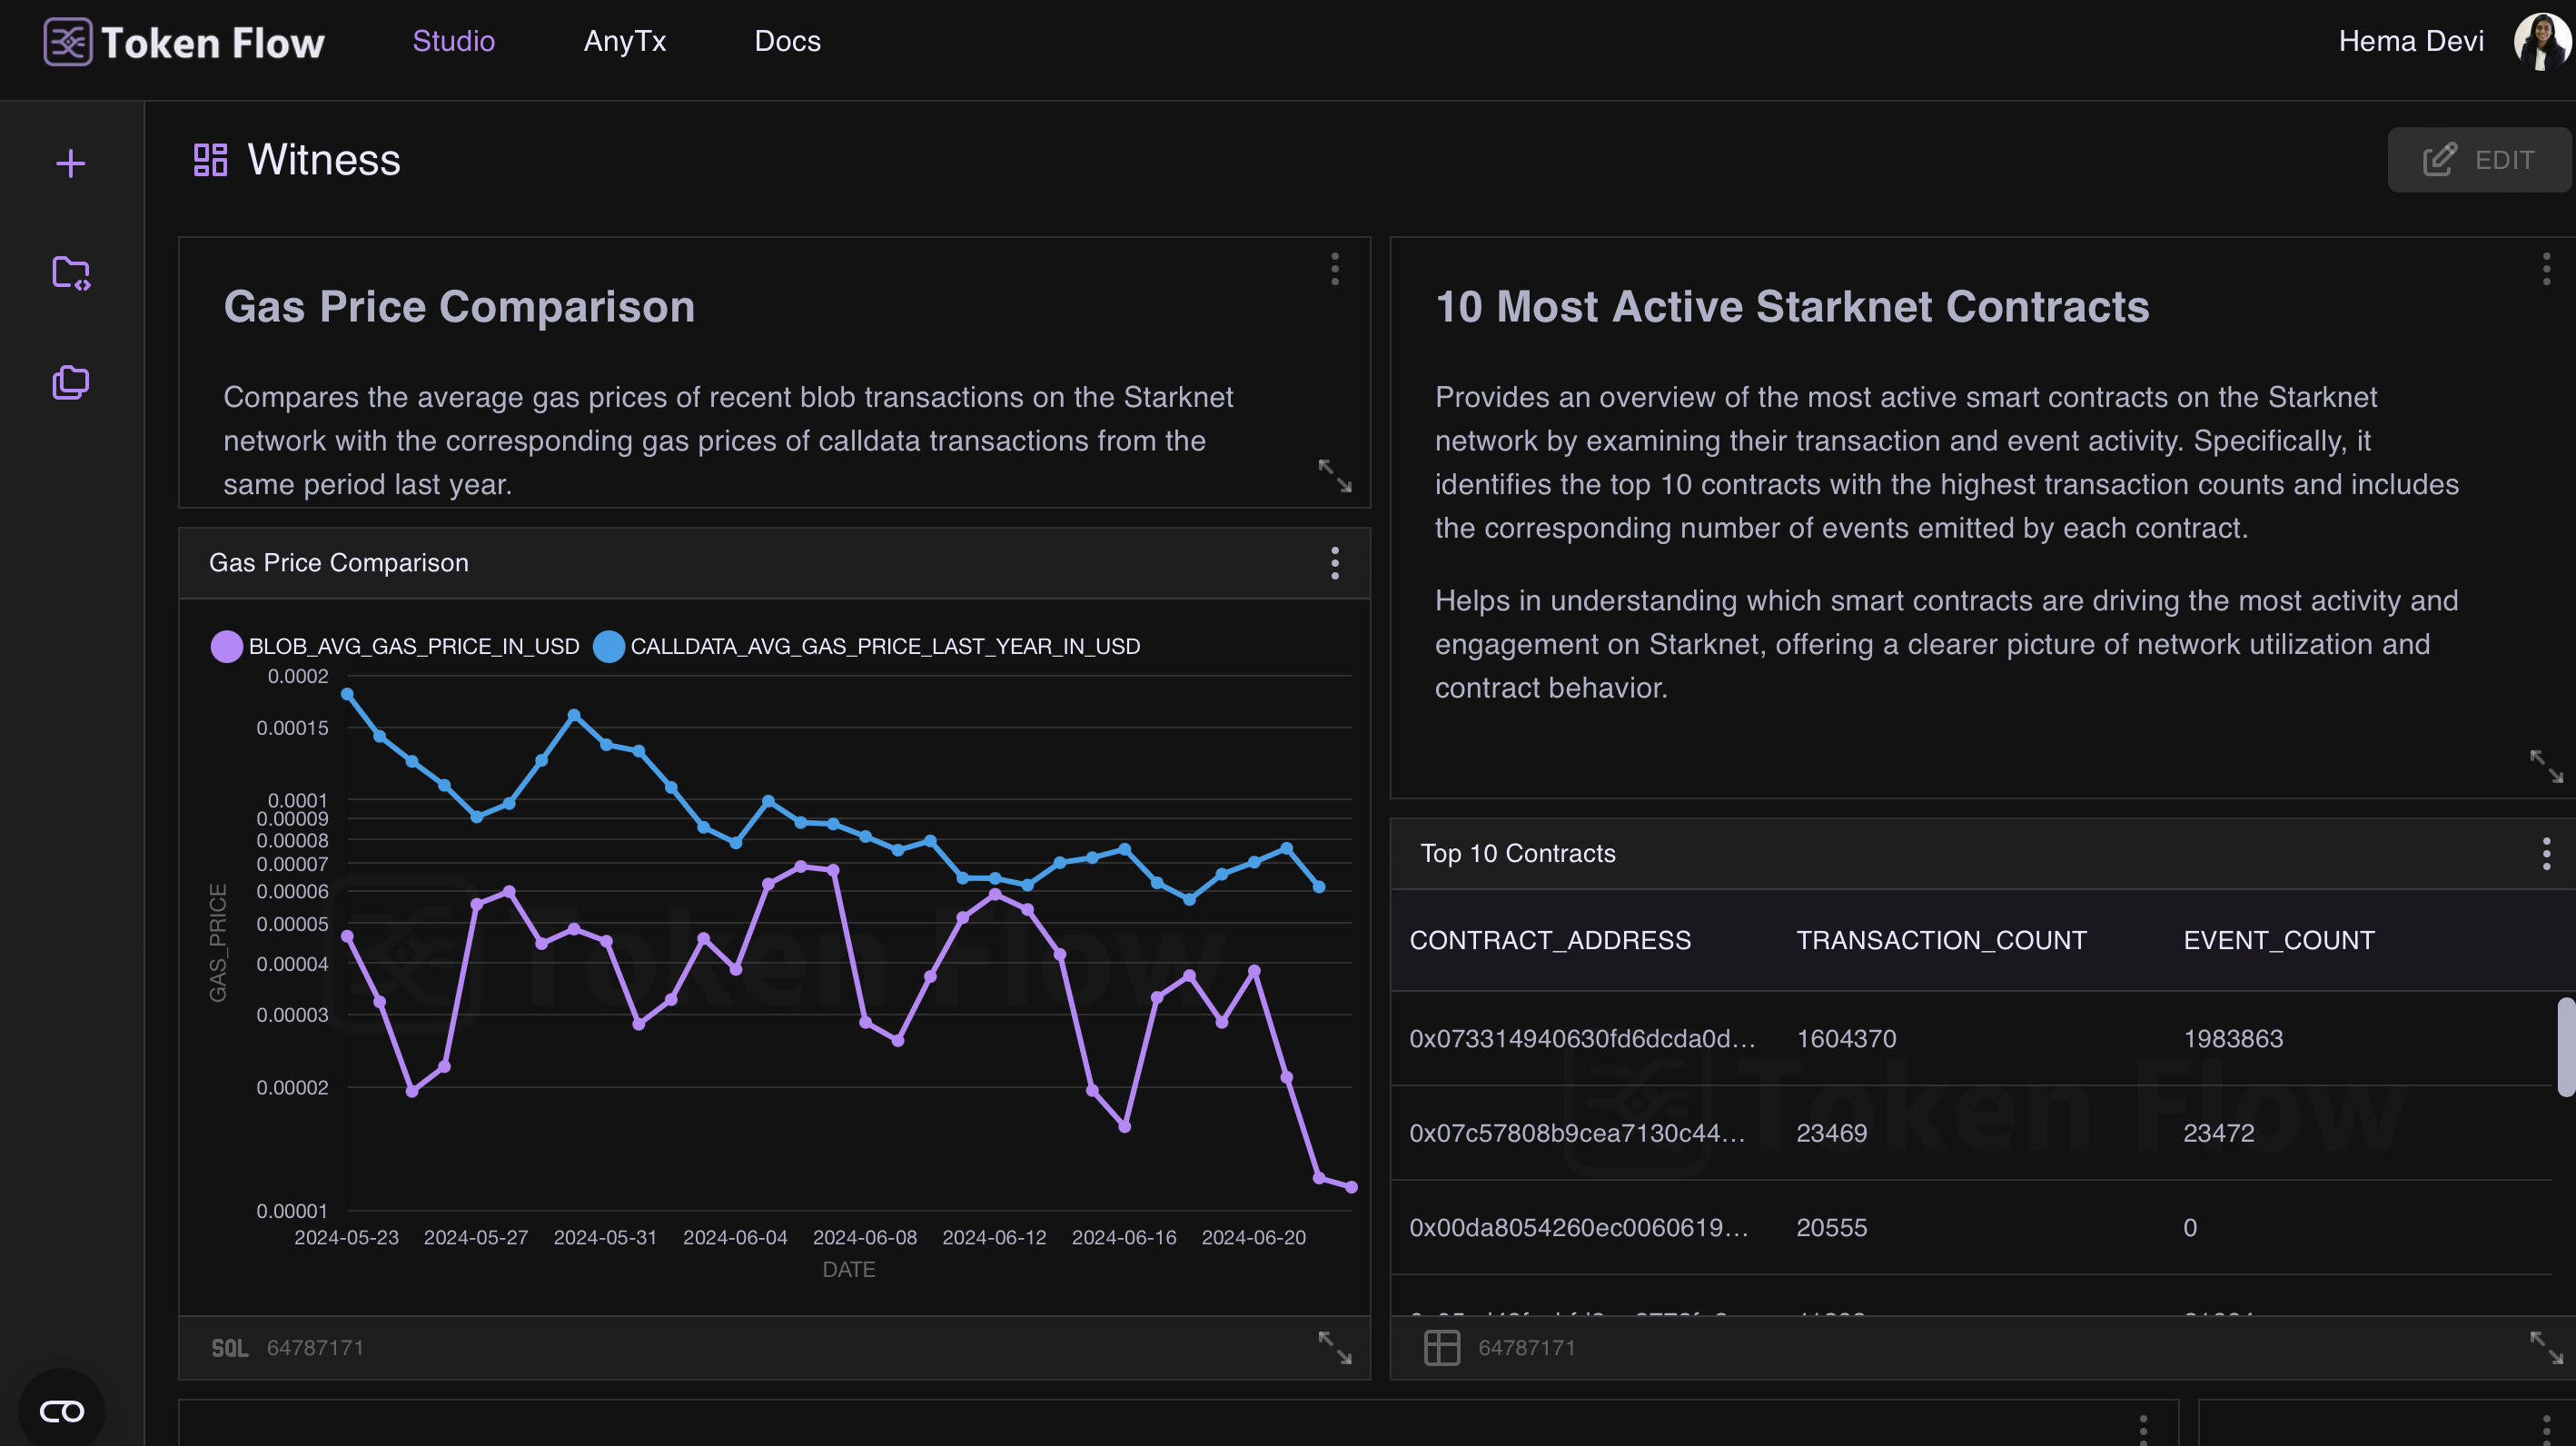Click the last blob gas price data point

[1351, 1187]
